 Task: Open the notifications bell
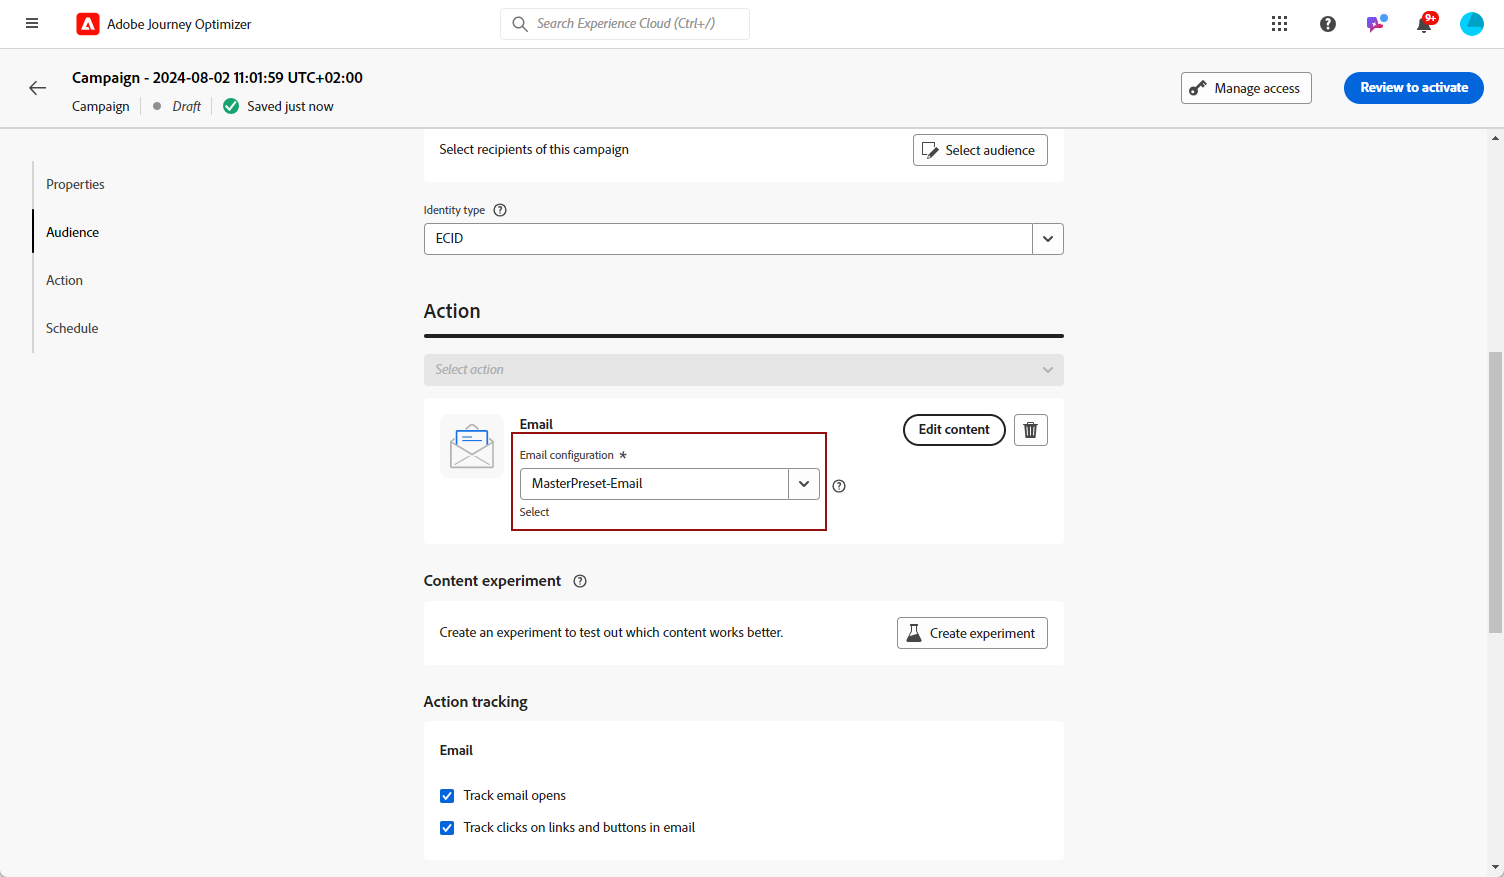[x=1424, y=24]
